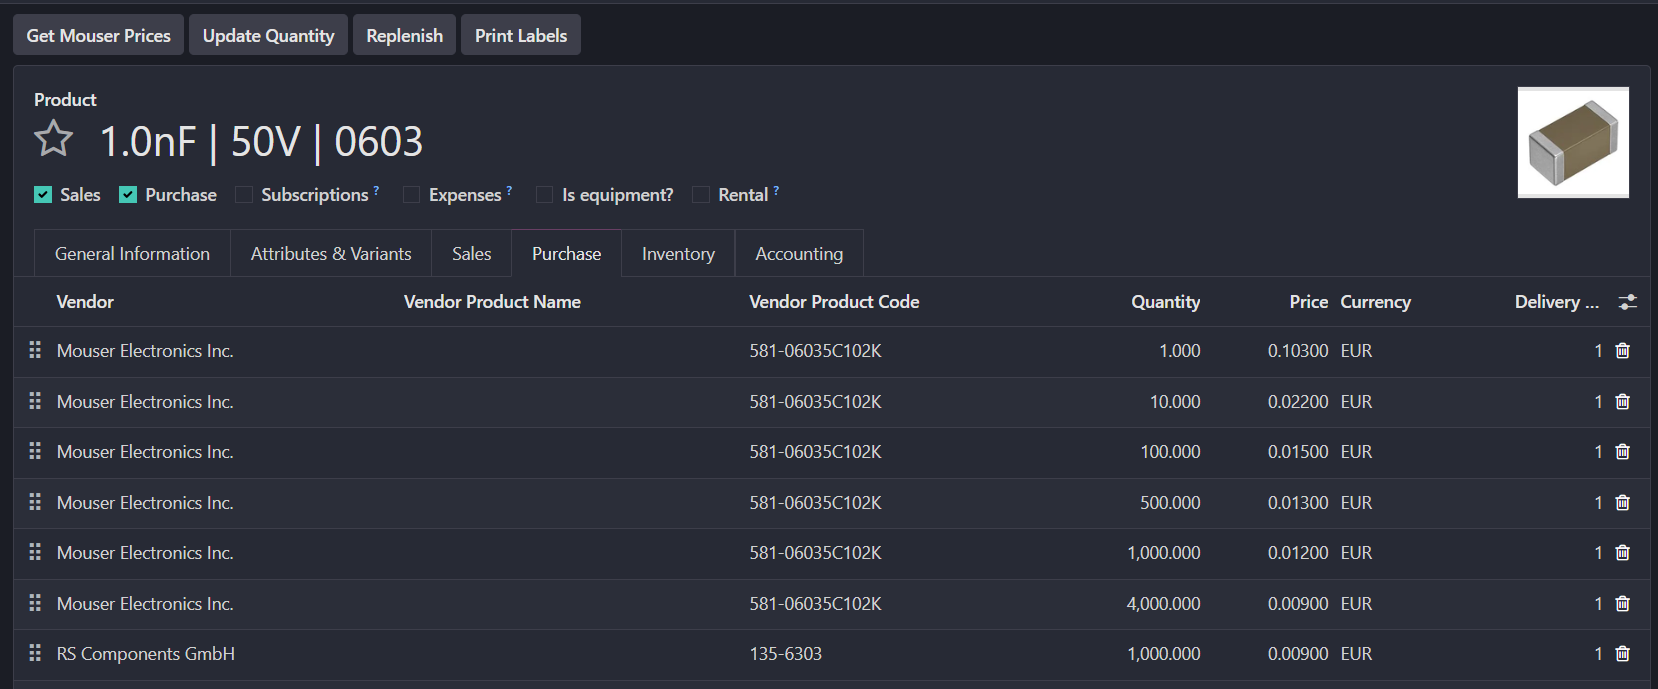Switch to the Inventory tab
The height and width of the screenshot is (689, 1658).
tap(678, 254)
